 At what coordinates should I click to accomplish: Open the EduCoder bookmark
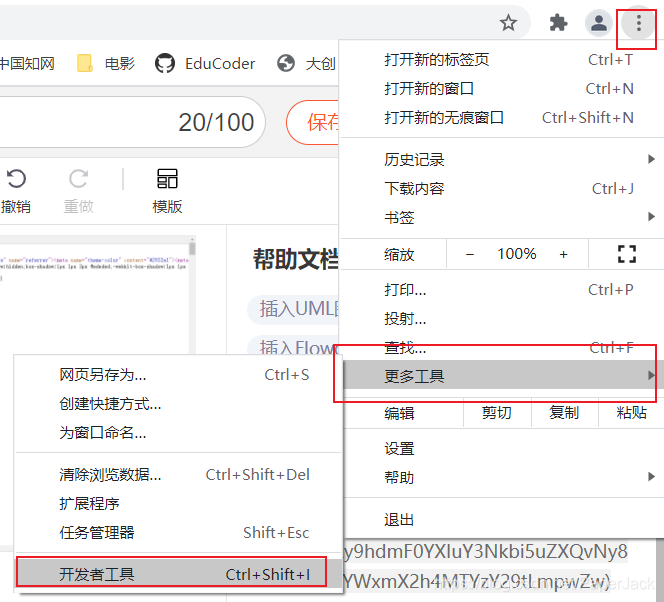[205, 64]
